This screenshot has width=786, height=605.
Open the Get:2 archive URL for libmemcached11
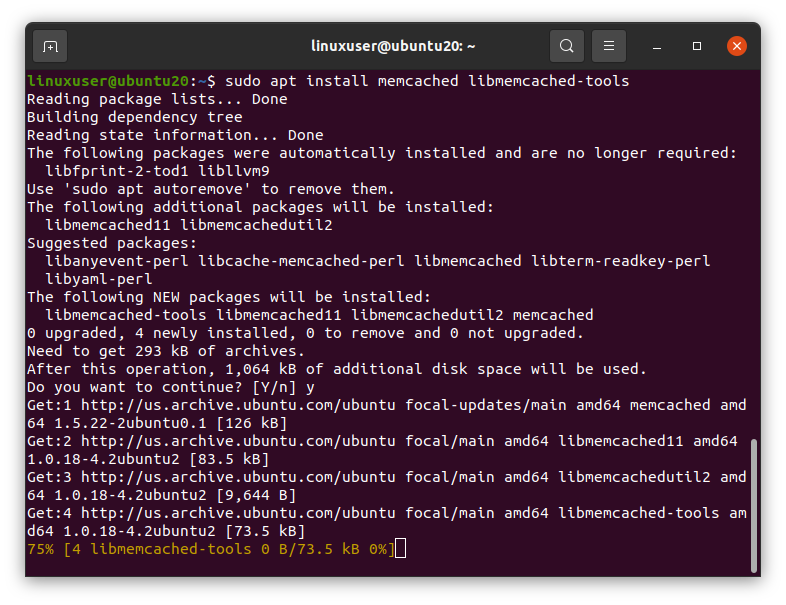tap(238, 441)
